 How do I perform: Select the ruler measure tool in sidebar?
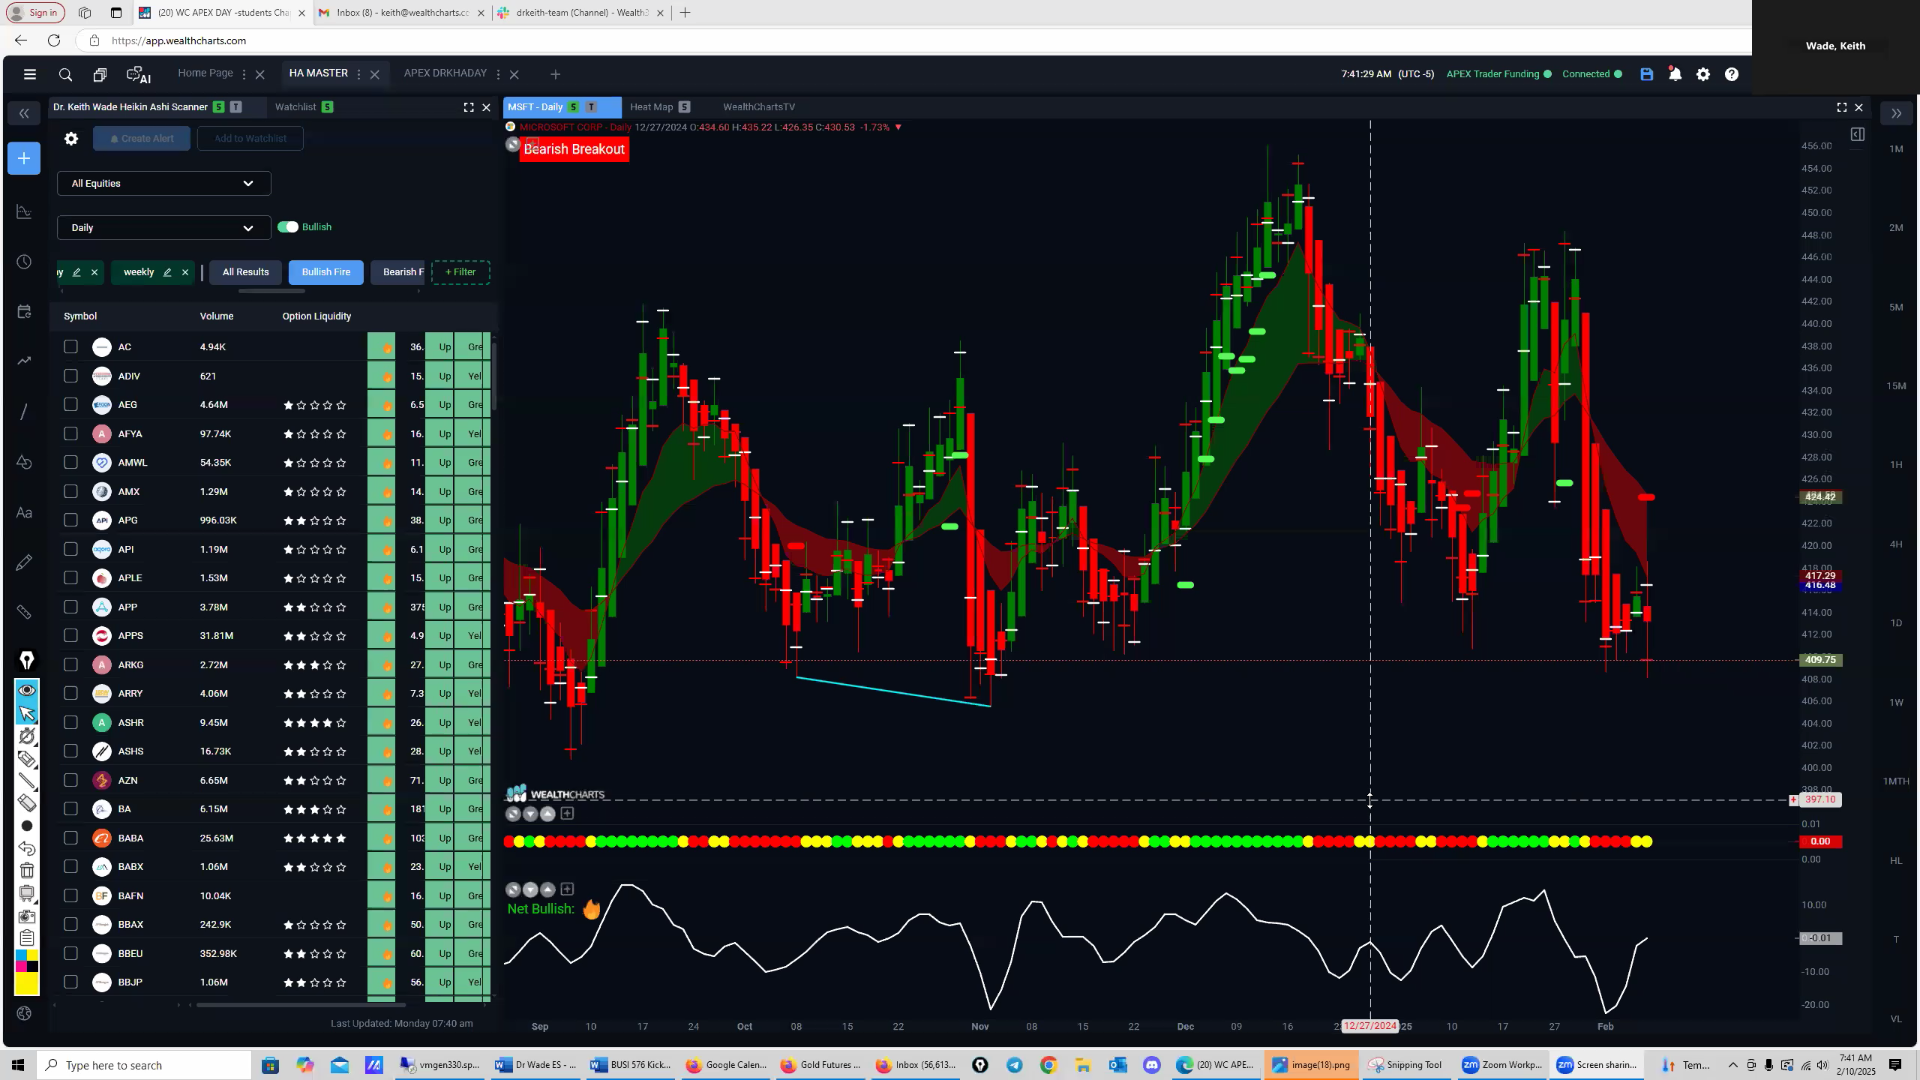coord(24,612)
